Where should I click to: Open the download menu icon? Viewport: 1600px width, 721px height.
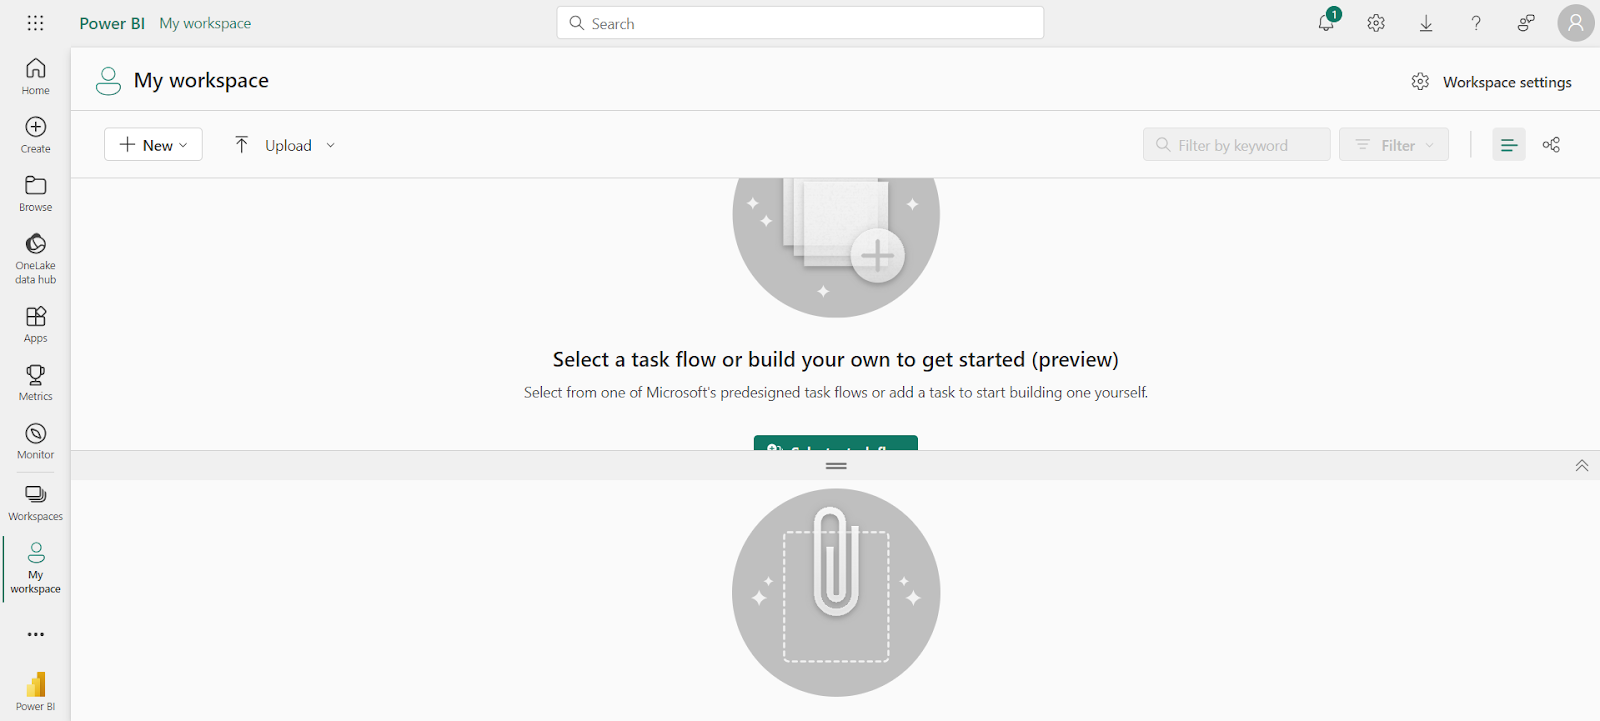pos(1426,23)
